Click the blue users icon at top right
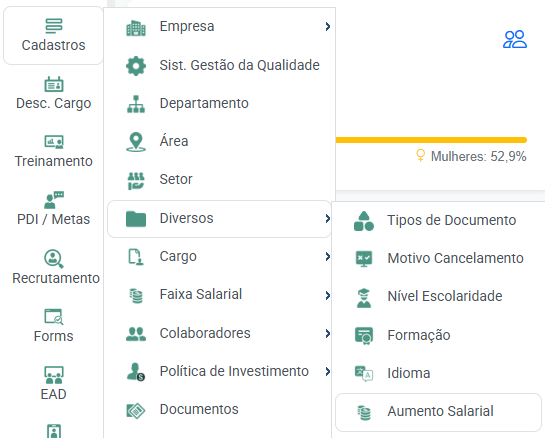 pyautogui.click(x=515, y=39)
